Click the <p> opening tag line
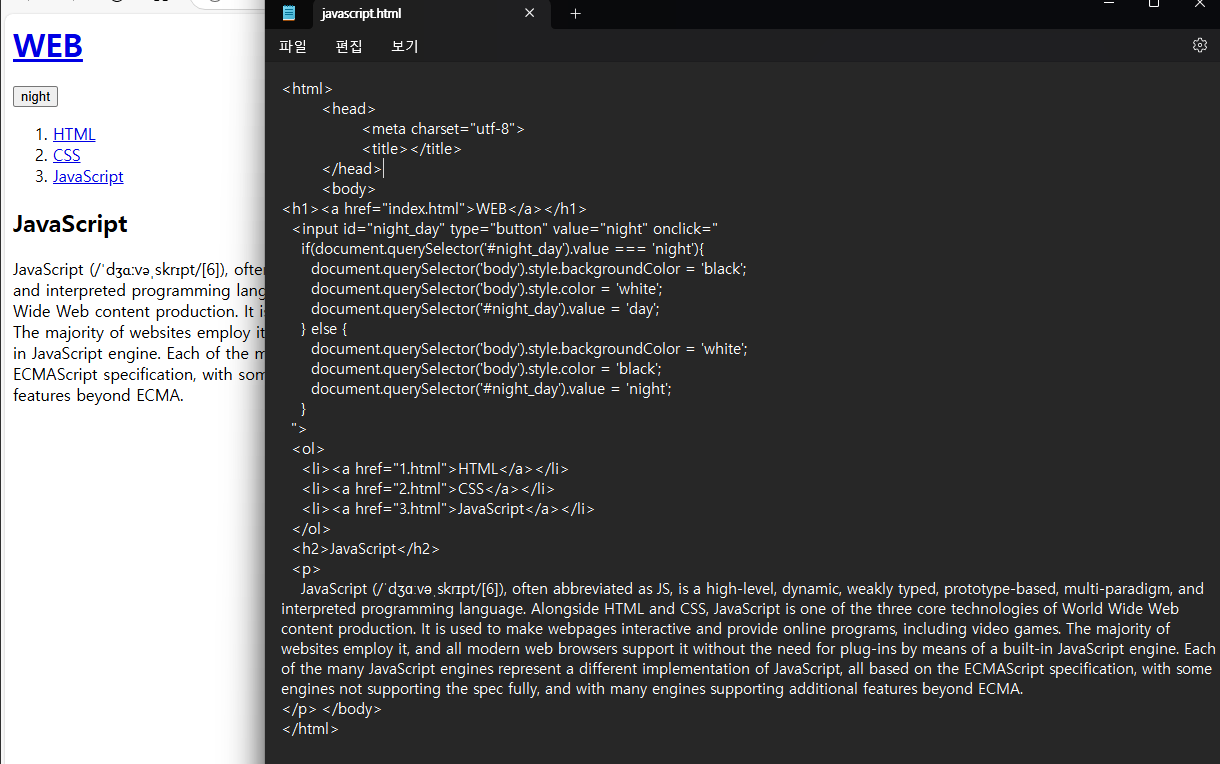Image resolution: width=1220 pixels, height=764 pixels. [x=306, y=569]
